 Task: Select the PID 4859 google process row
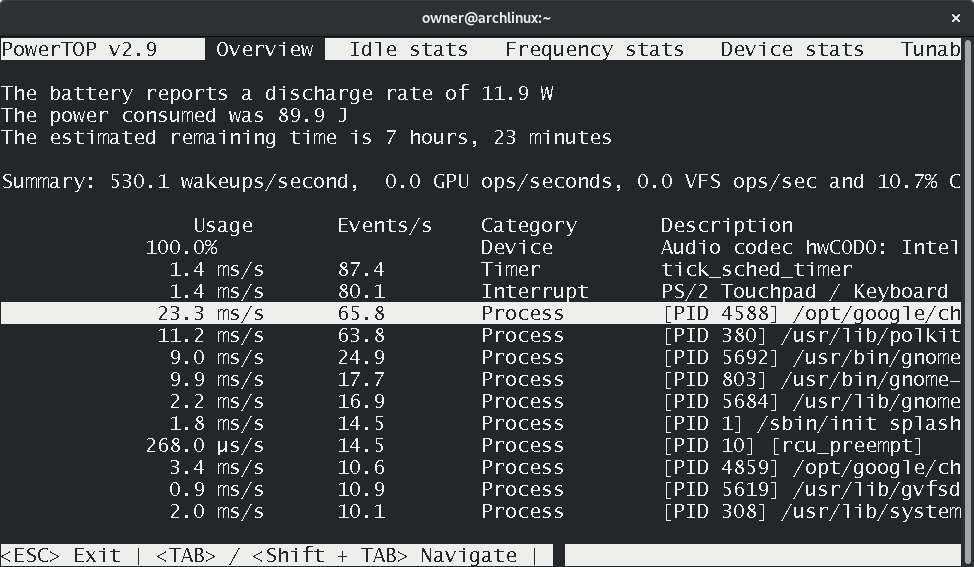pos(481,468)
